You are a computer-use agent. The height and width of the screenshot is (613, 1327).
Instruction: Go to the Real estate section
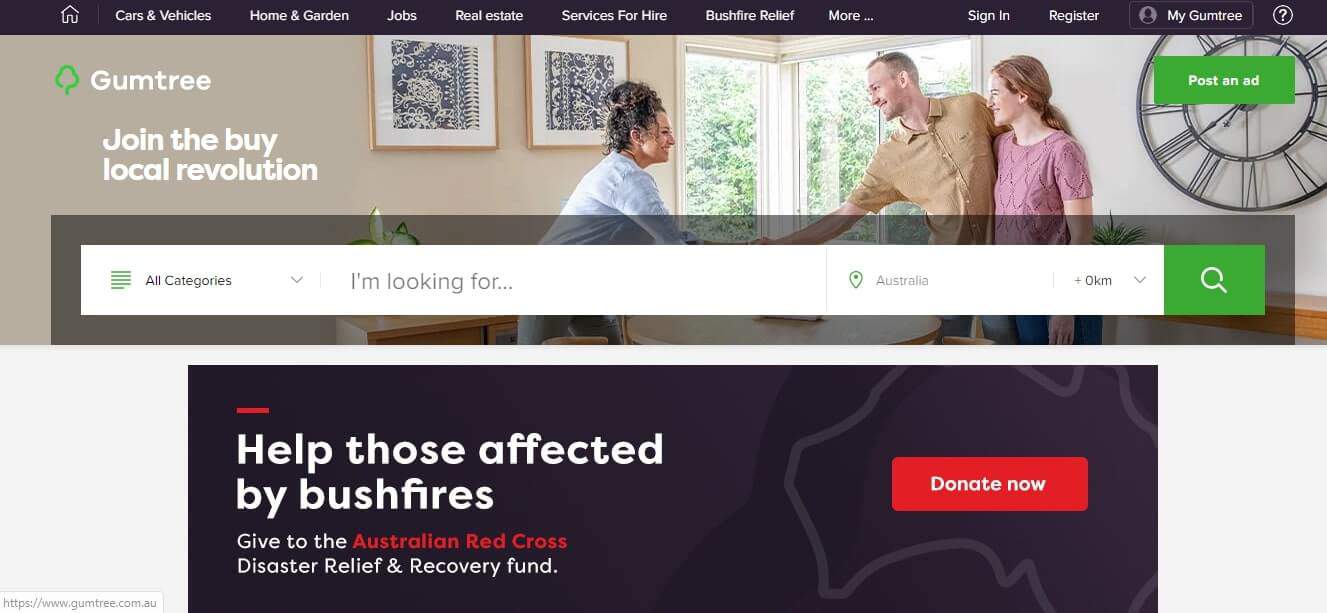coord(489,15)
